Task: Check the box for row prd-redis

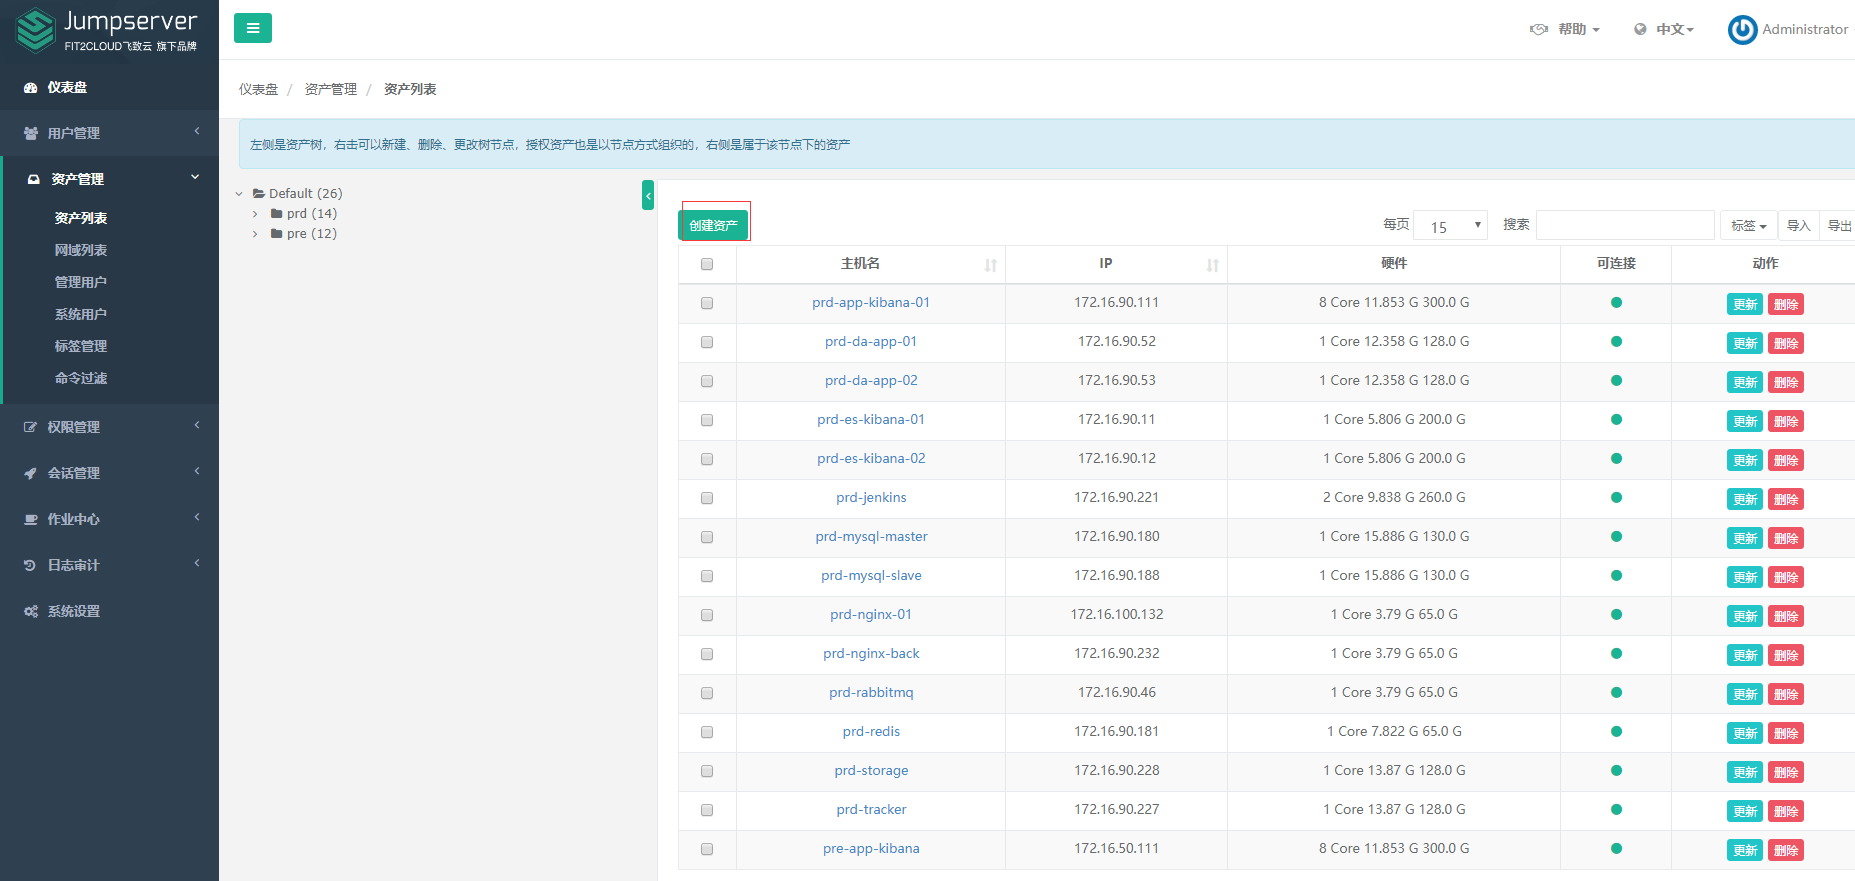Action: pyautogui.click(x=707, y=732)
